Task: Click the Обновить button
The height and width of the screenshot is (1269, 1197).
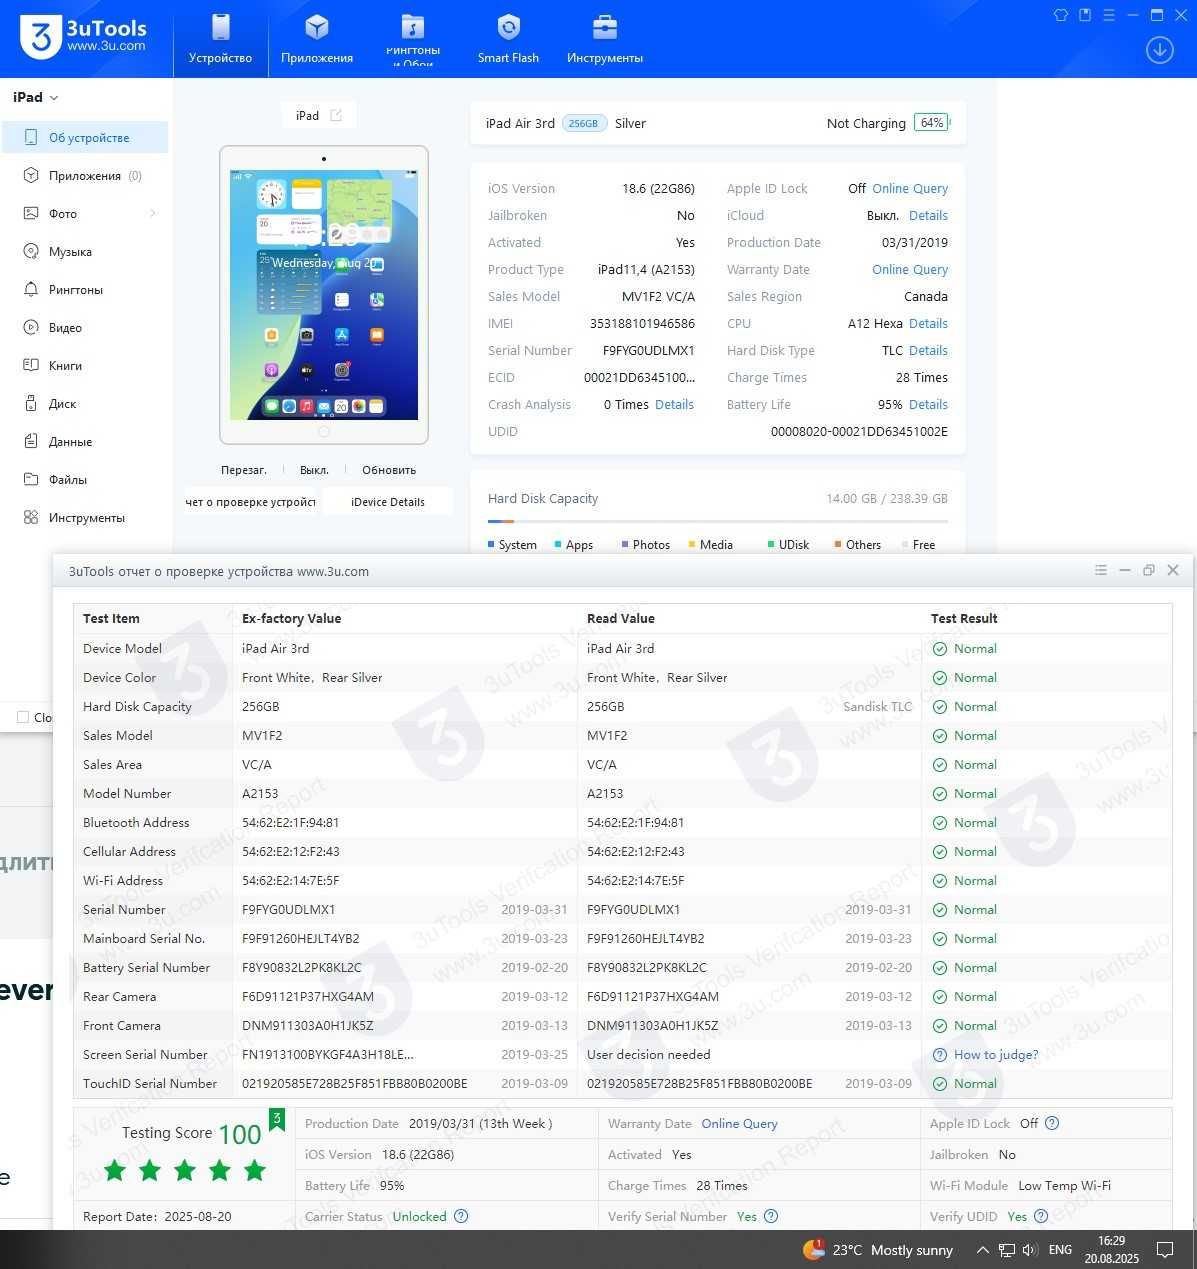Action: (x=389, y=470)
